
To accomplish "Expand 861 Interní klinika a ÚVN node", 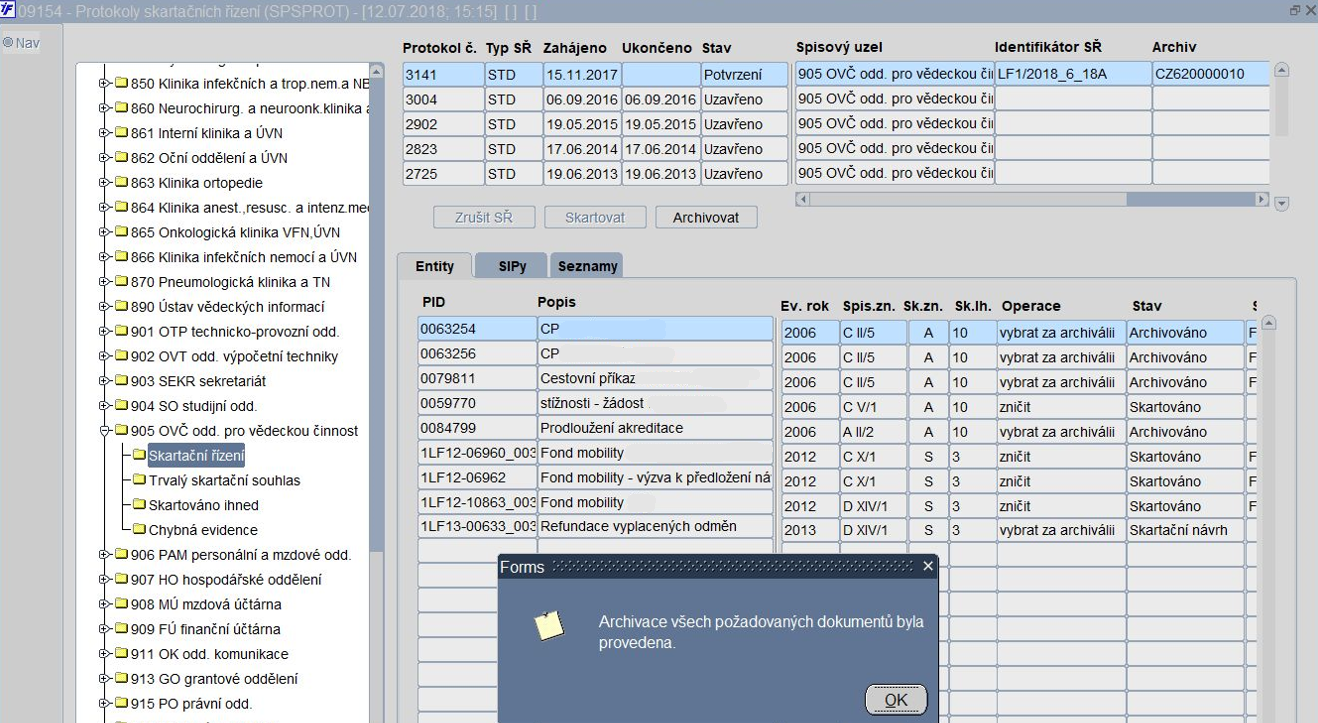I will [104, 133].
